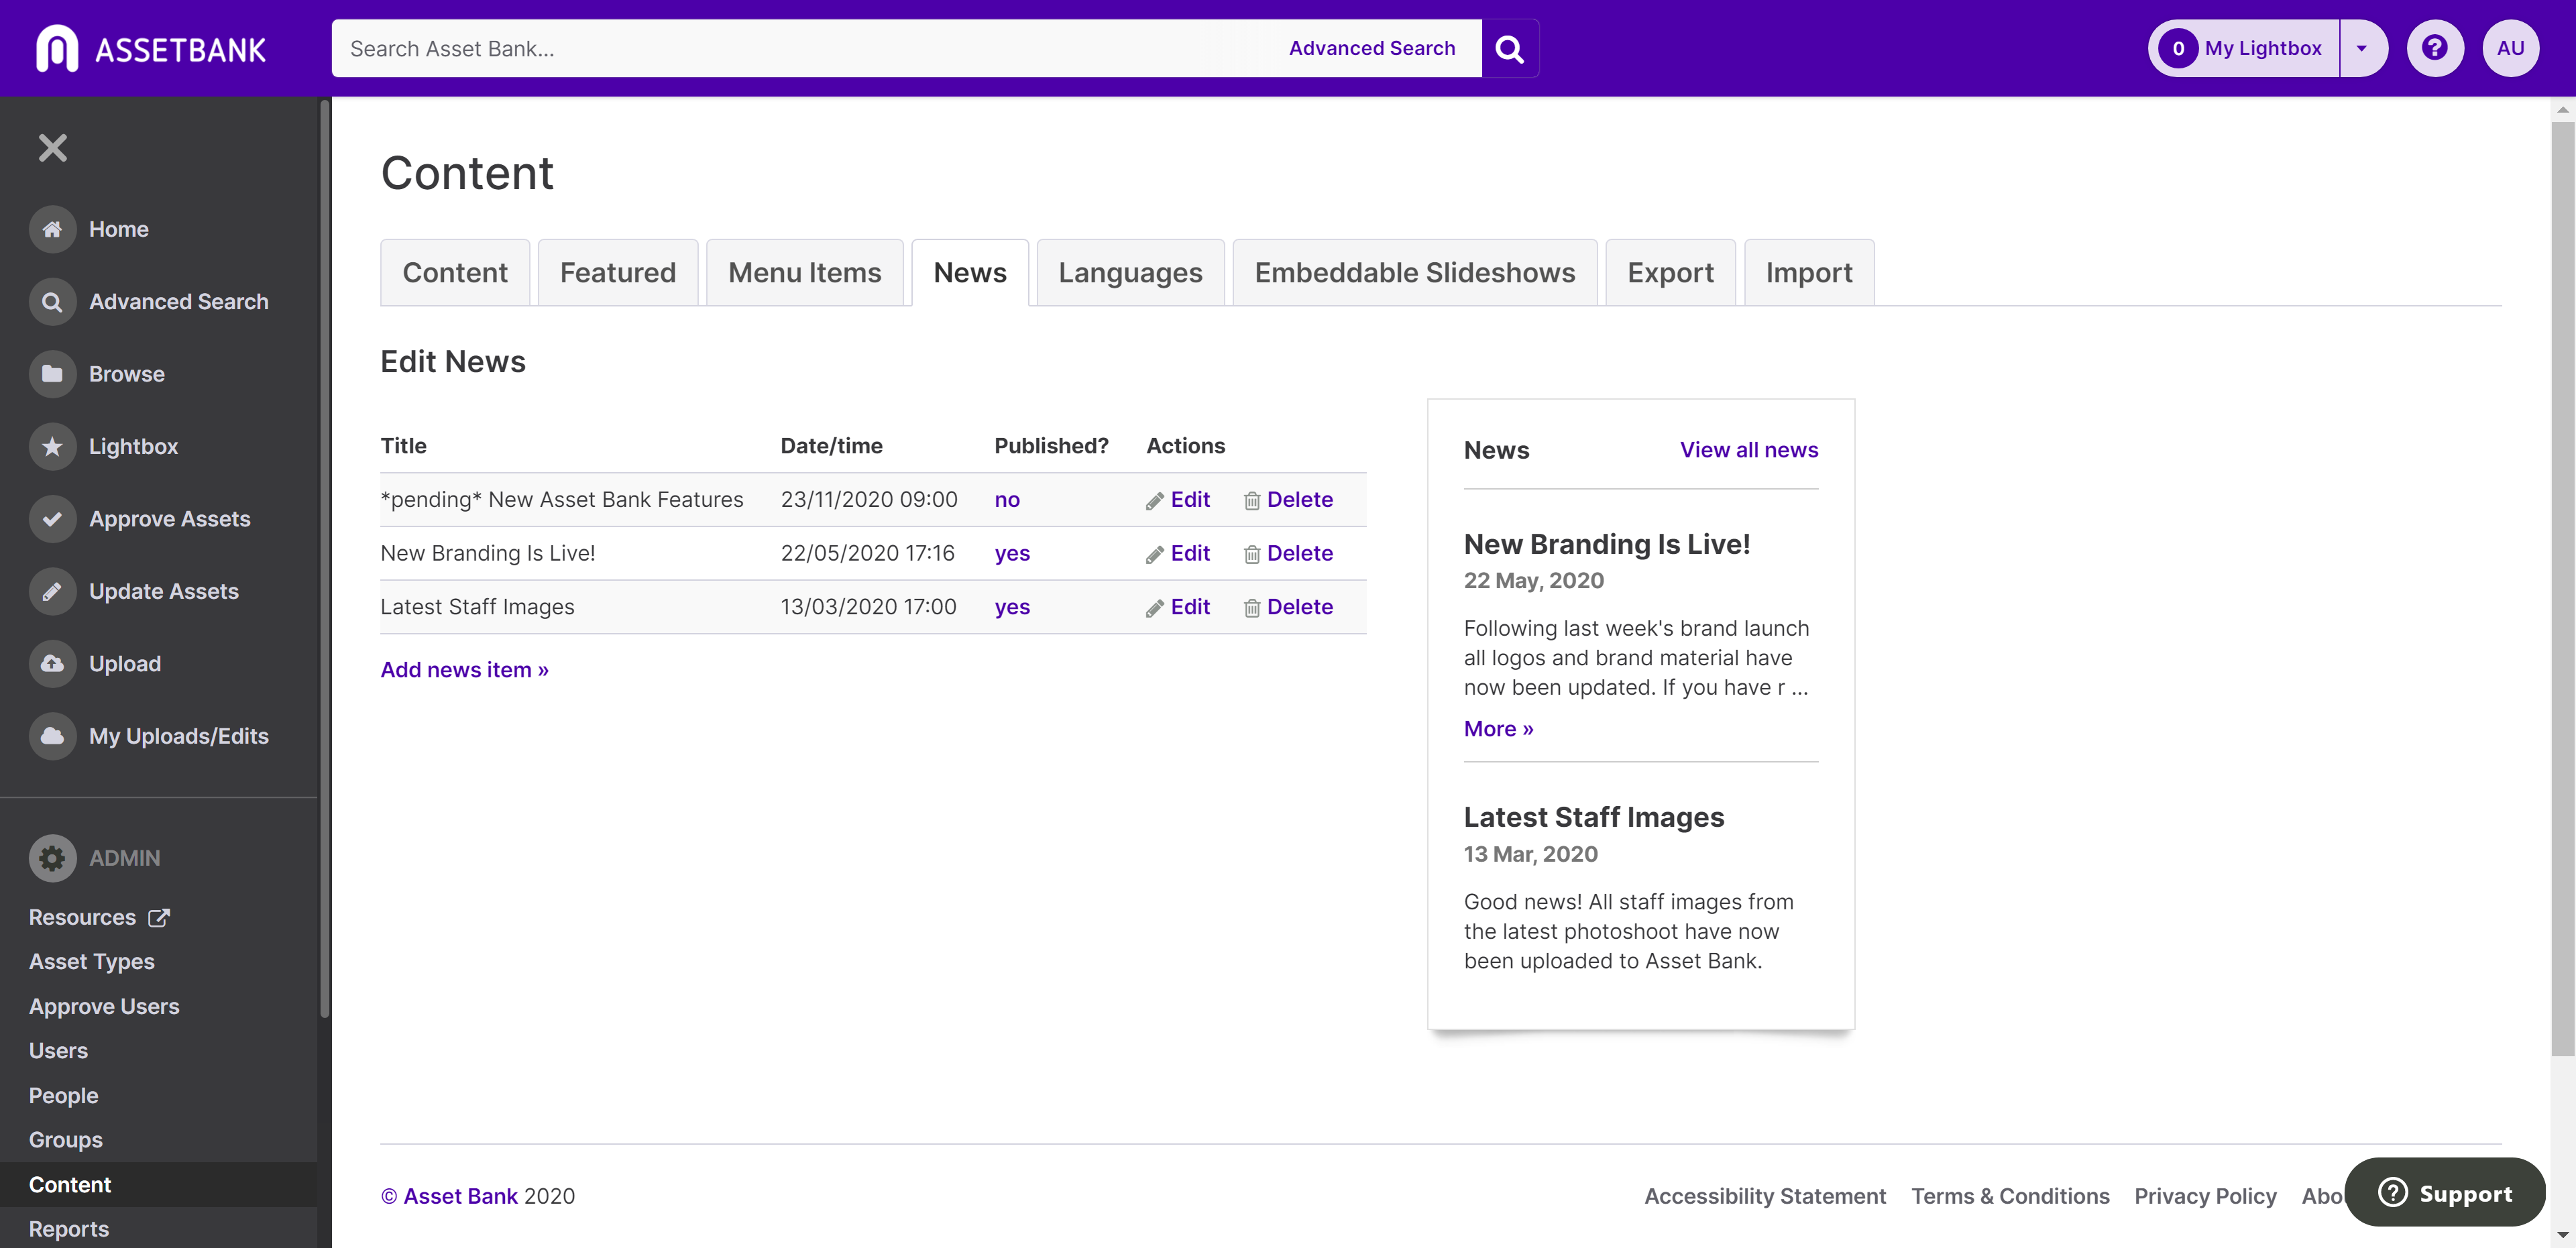
Task: Click the Admin gear icon
Action: click(x=52, y=858)
